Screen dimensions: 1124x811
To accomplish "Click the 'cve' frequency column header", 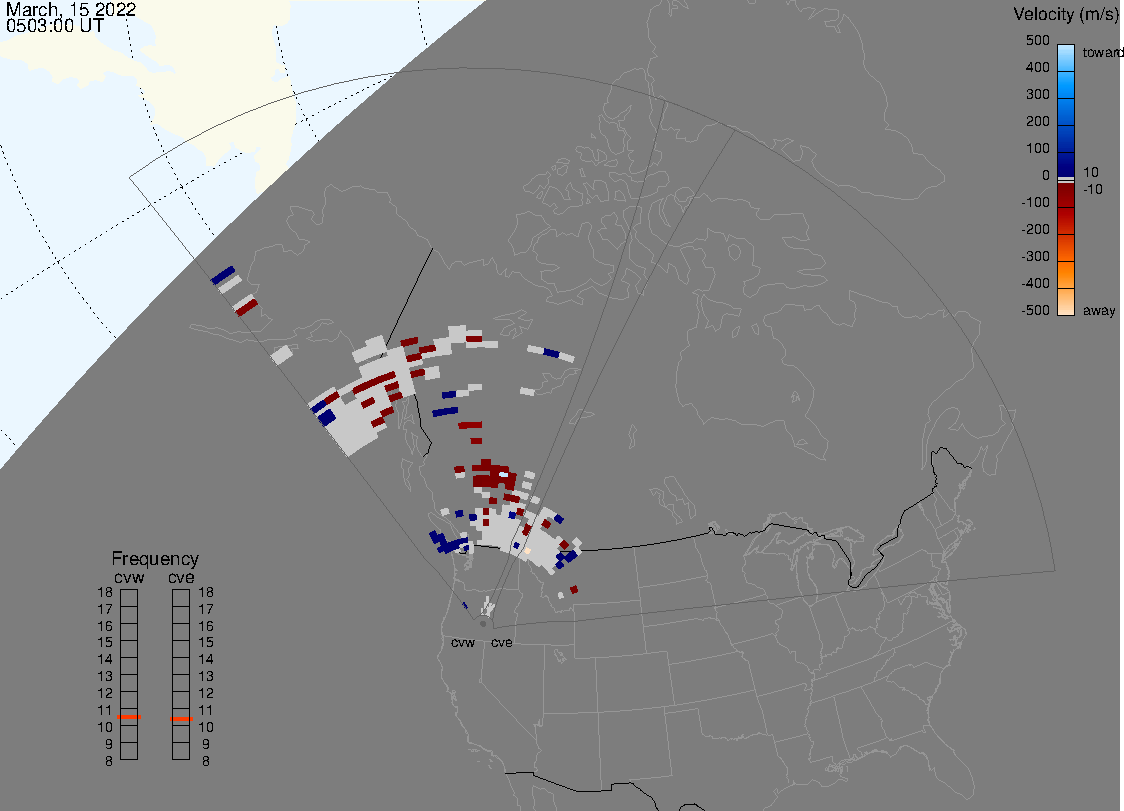I will click(181, 577).
